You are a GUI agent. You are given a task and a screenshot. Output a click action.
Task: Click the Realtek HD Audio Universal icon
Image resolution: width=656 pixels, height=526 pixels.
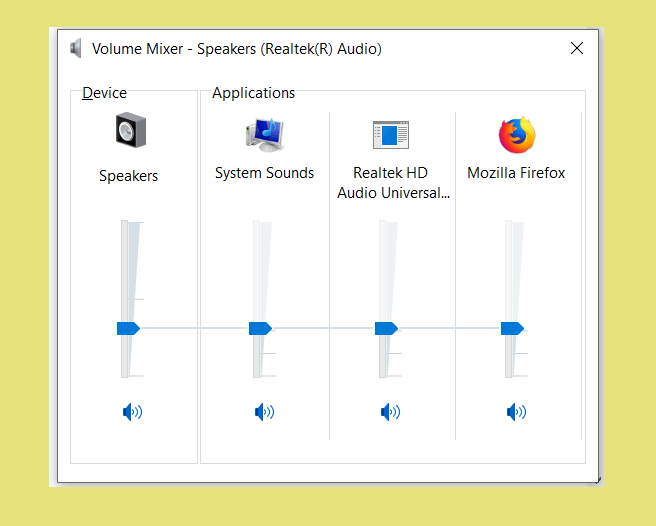point(391,135)
